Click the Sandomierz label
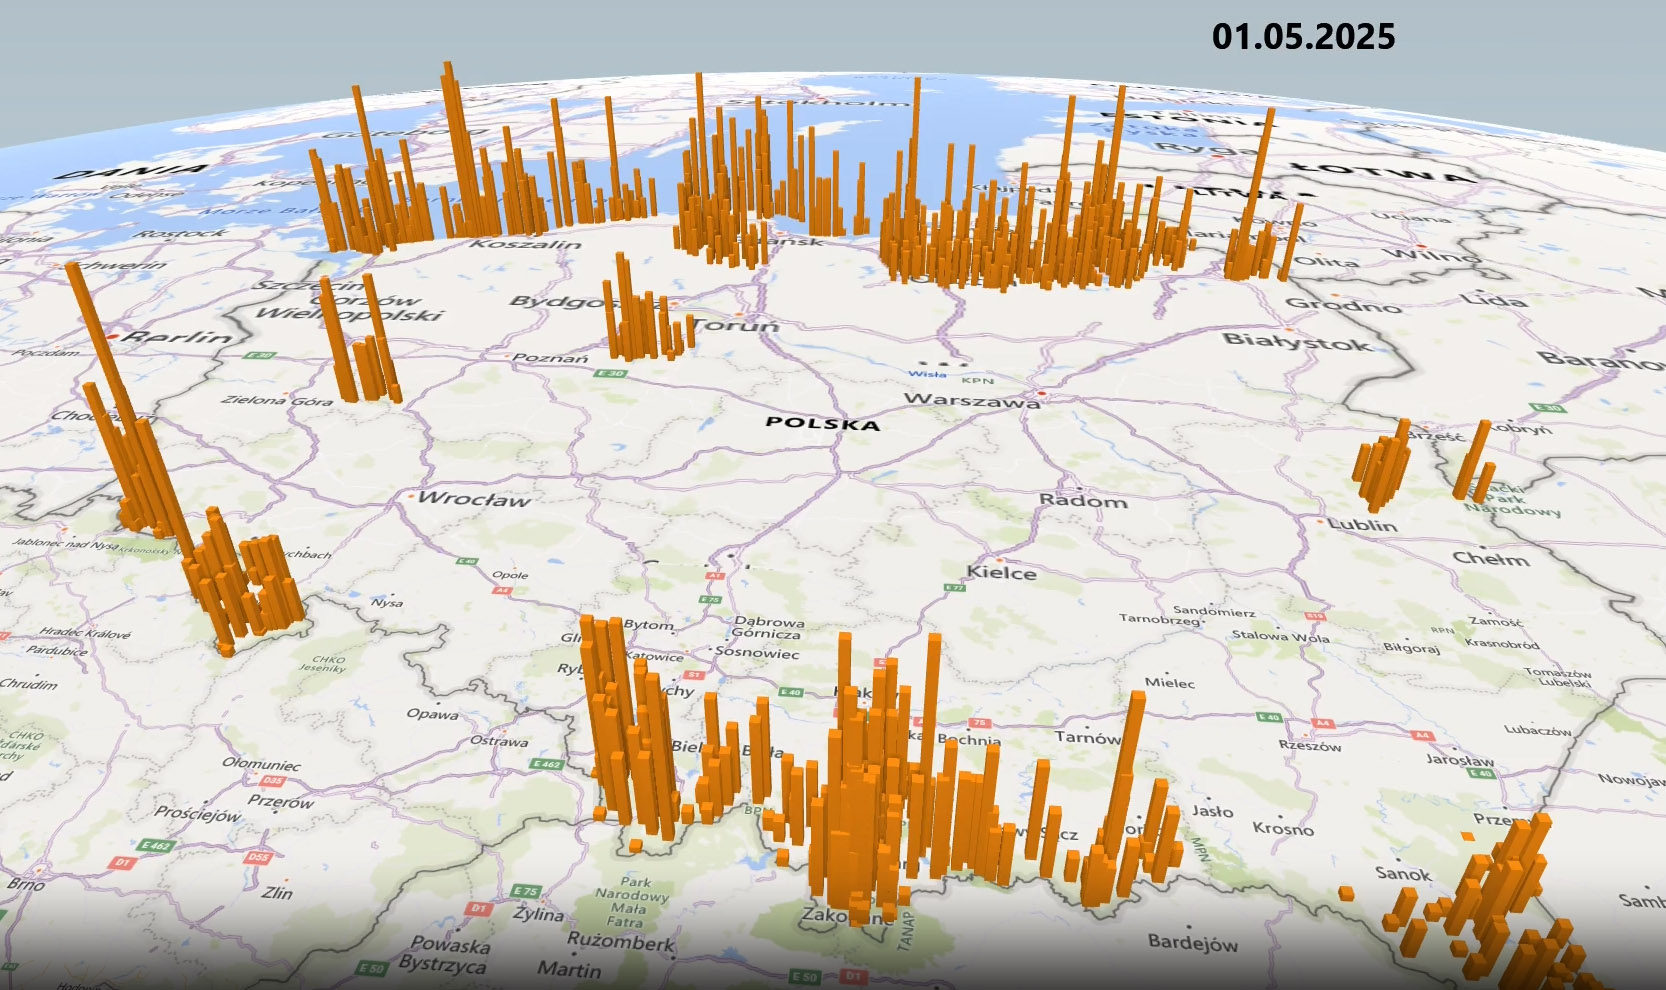The height and width of the screenshot is (990, 1666). pos(1214,610)
